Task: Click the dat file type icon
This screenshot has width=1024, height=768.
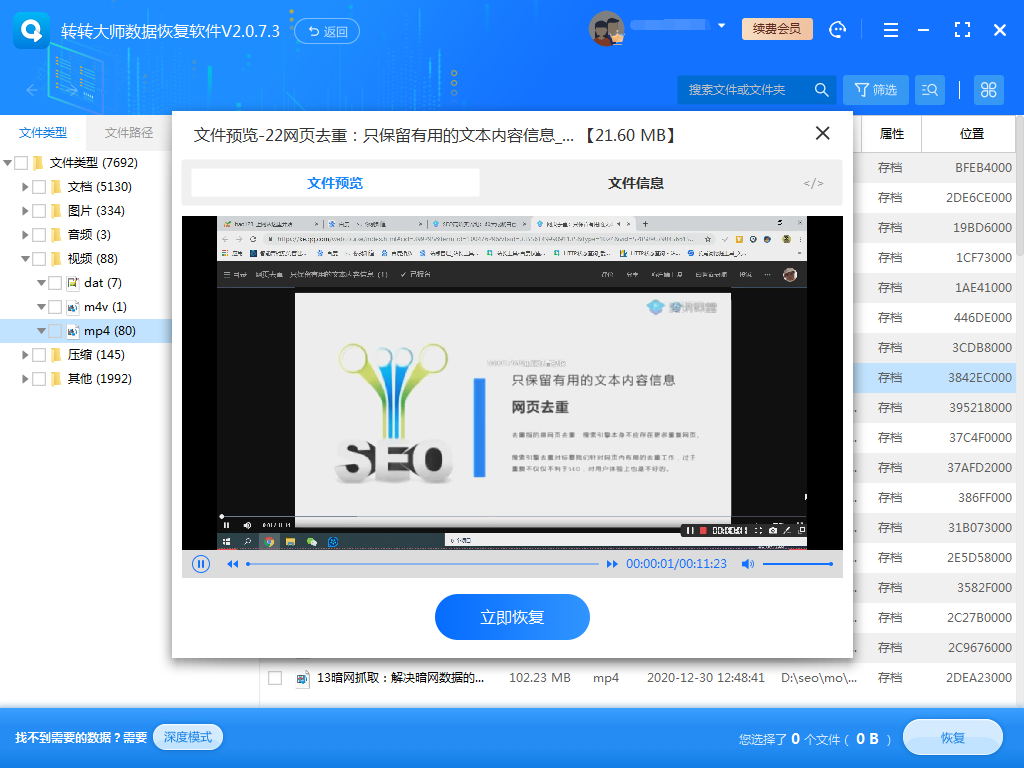Action: (x=73, y=283)
